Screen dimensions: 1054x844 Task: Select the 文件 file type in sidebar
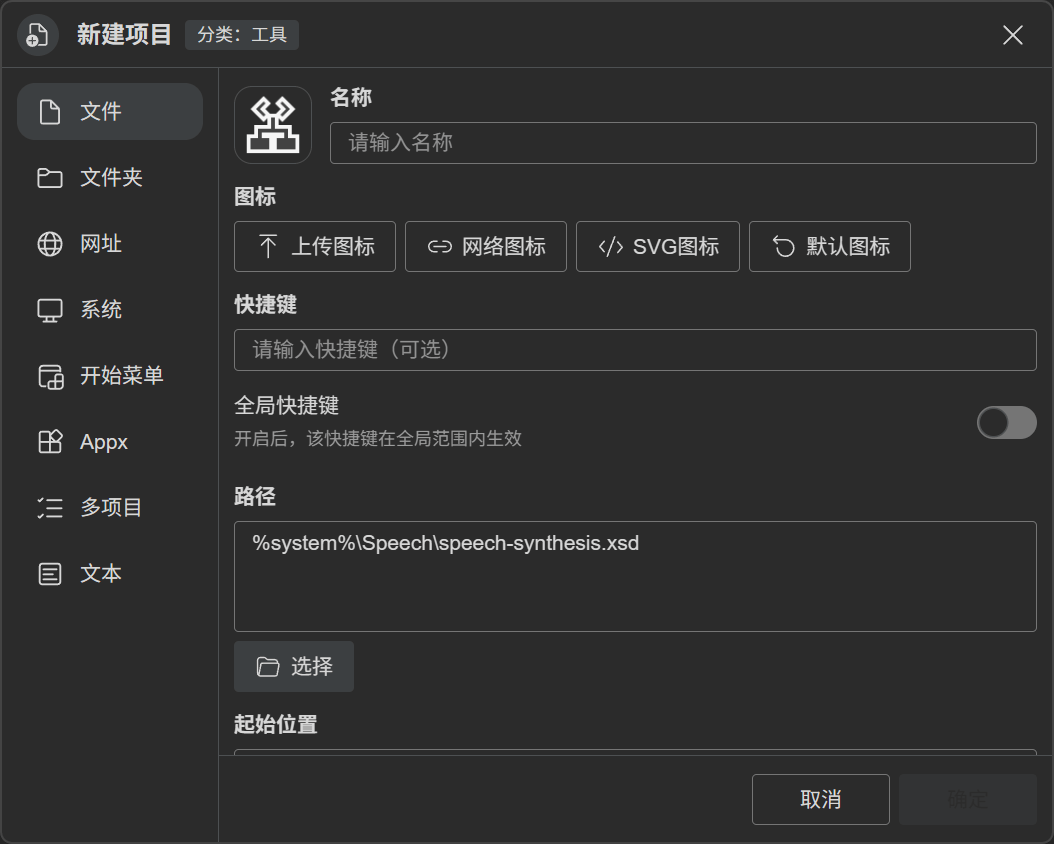tap(110, 112)
